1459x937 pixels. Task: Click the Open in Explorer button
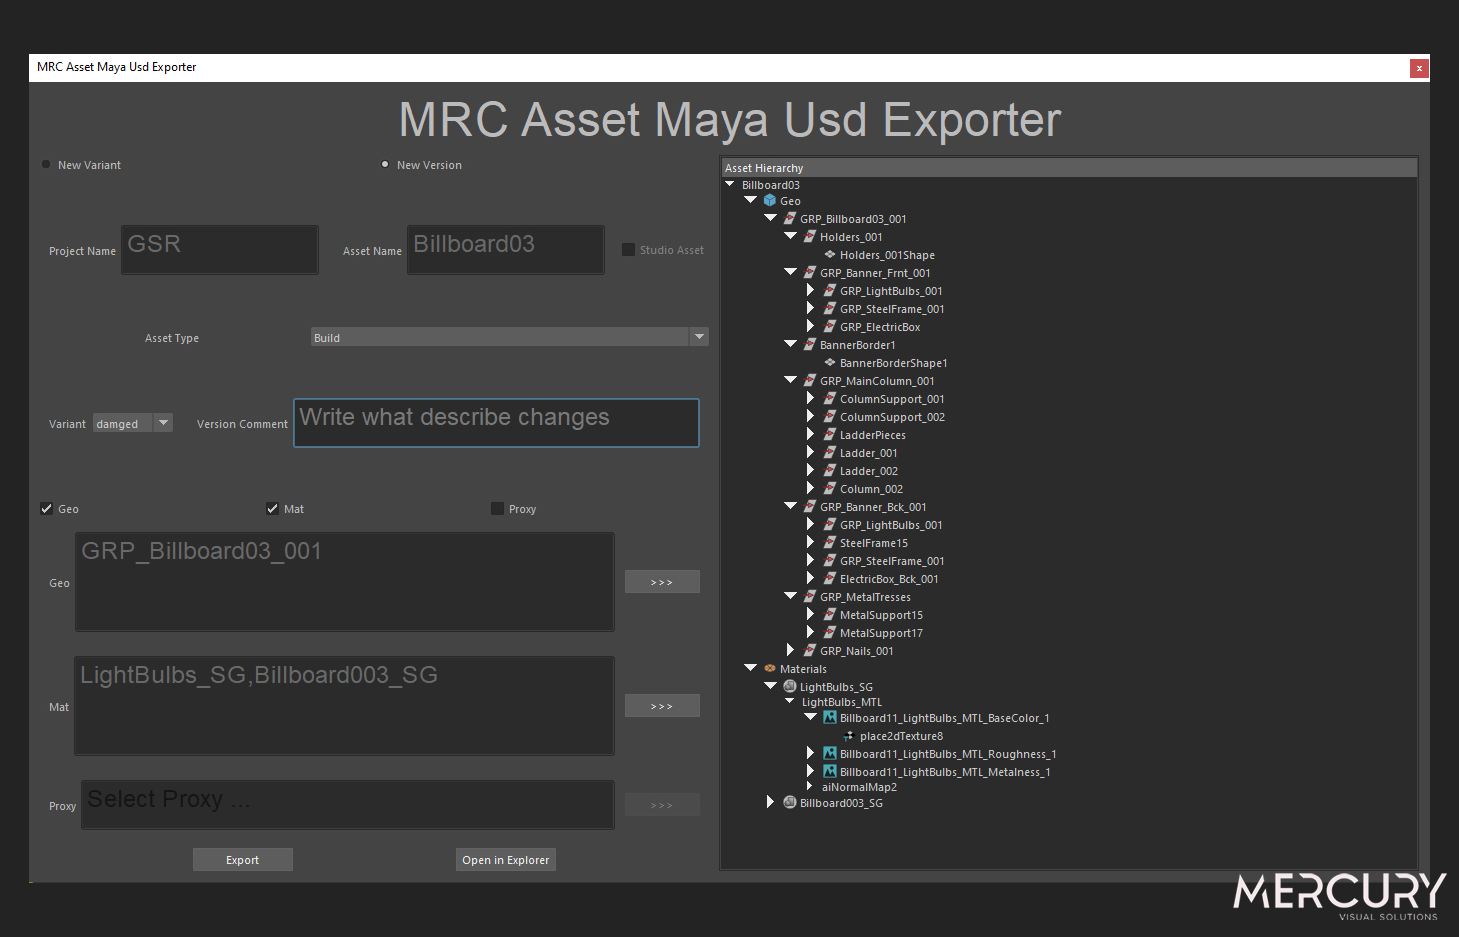pos(505,860)
